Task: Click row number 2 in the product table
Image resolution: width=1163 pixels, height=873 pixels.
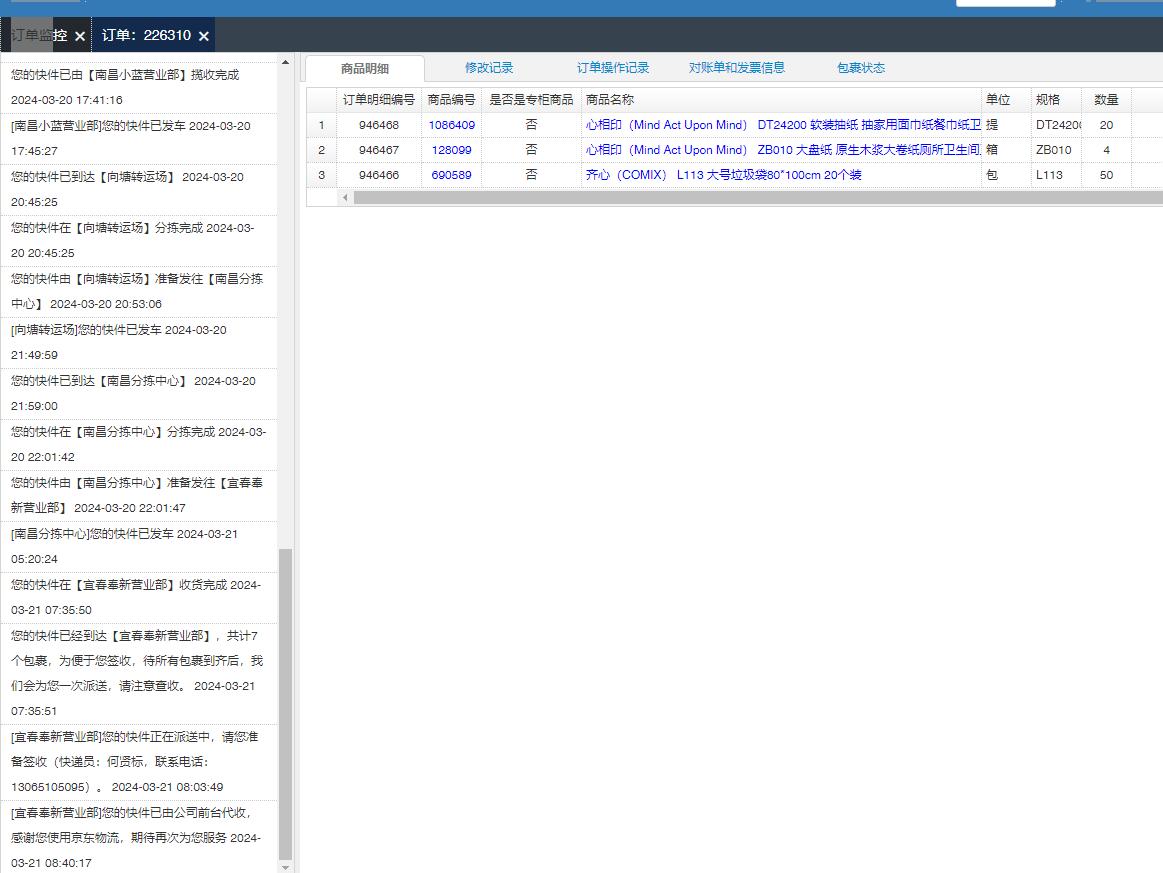Action: click(321, 151)
